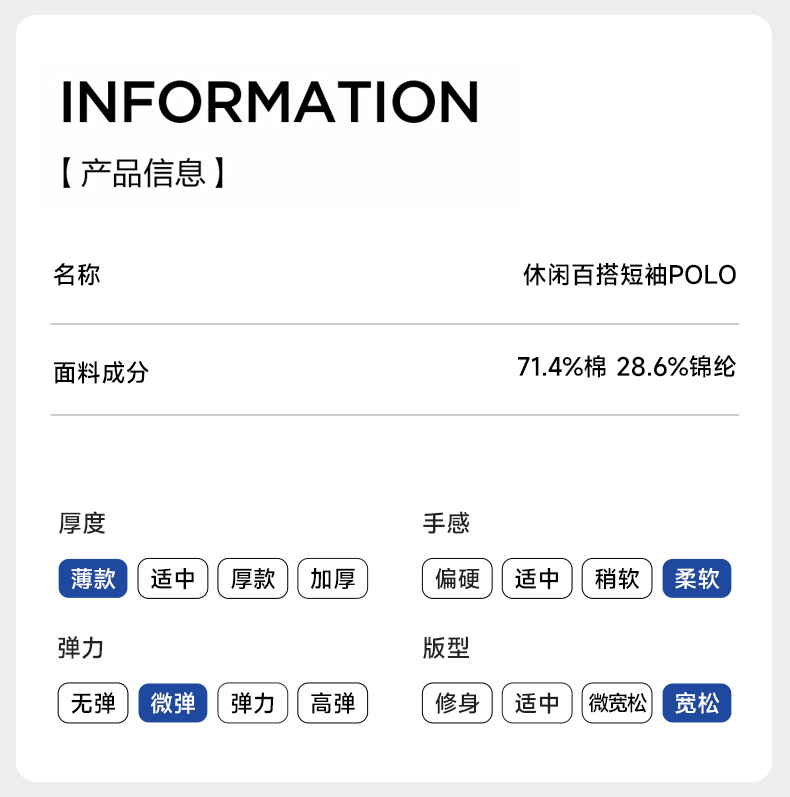790x797 pixels.
Task: Select the 微宽松 fit tag
Action: click(x=617, y=703)
